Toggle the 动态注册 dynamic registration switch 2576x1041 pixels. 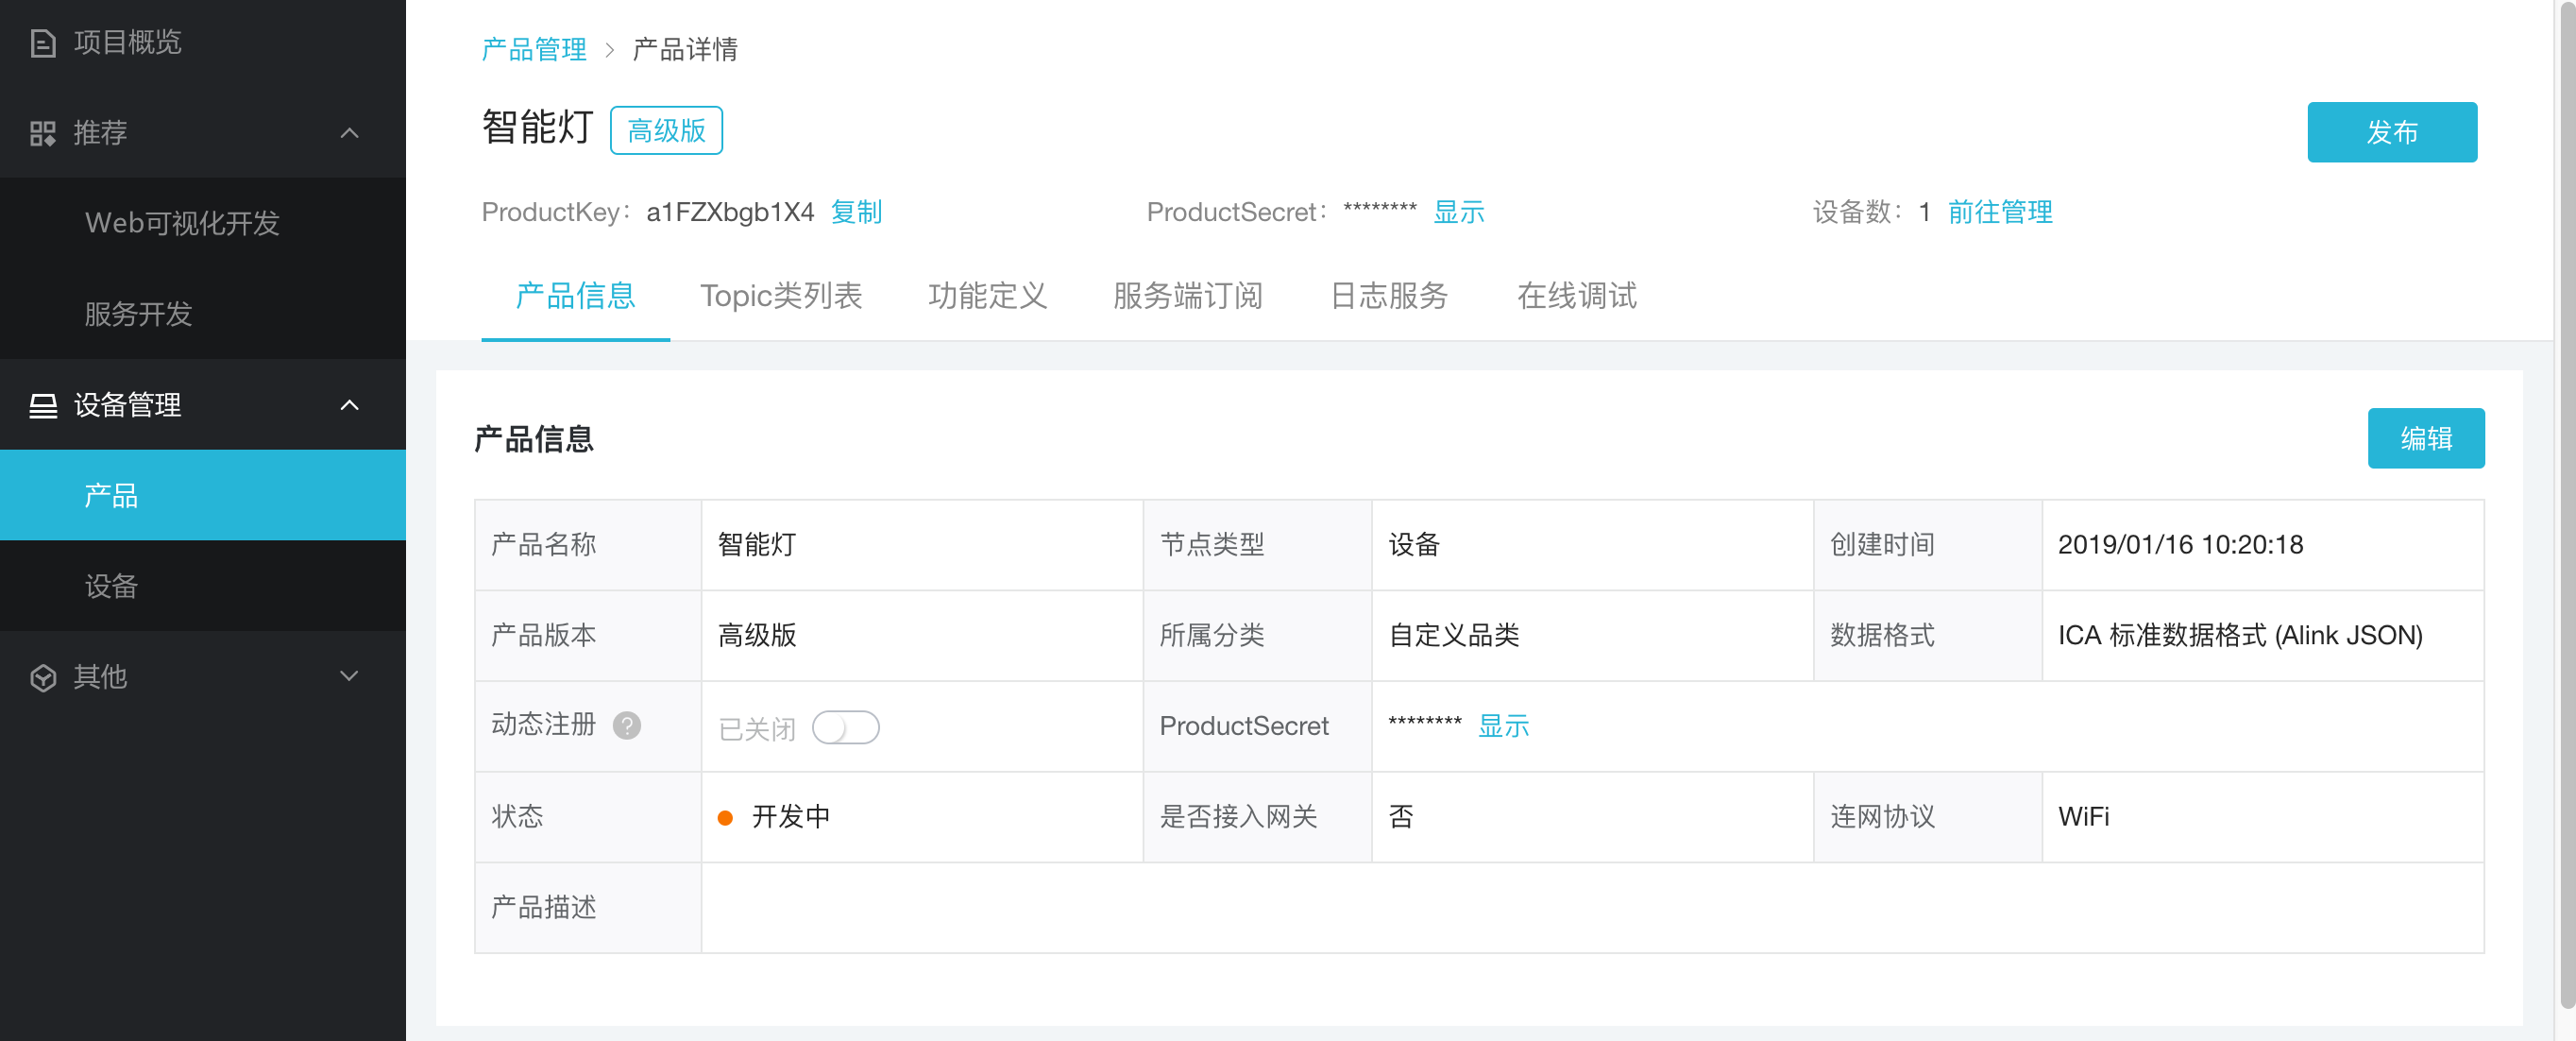tap(845, 727)
